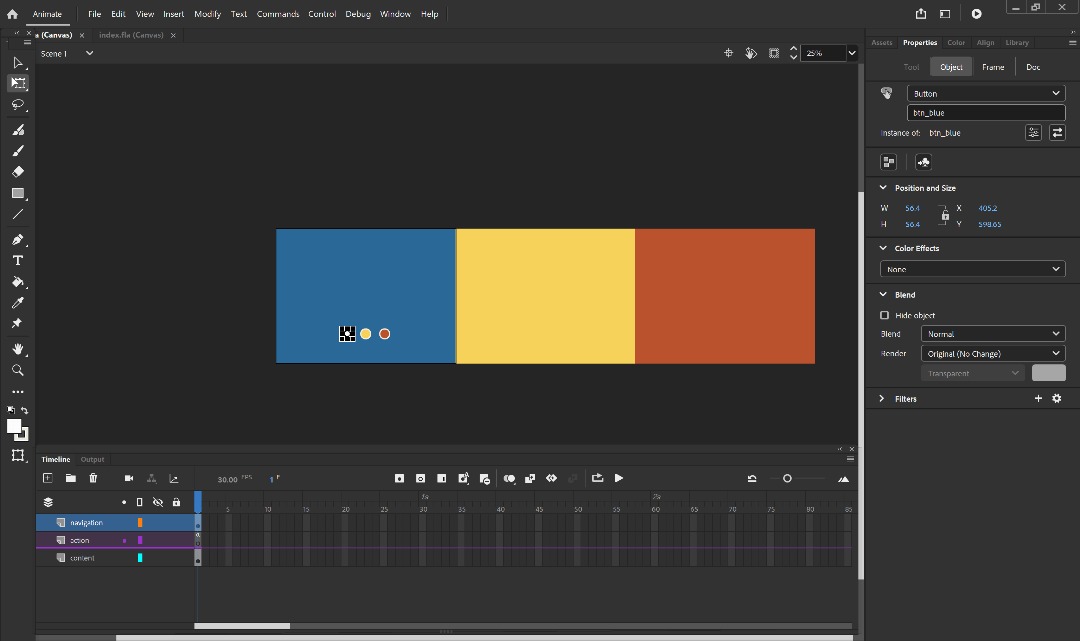
Task: Select the Eraser tool
Action: point(18,171)
